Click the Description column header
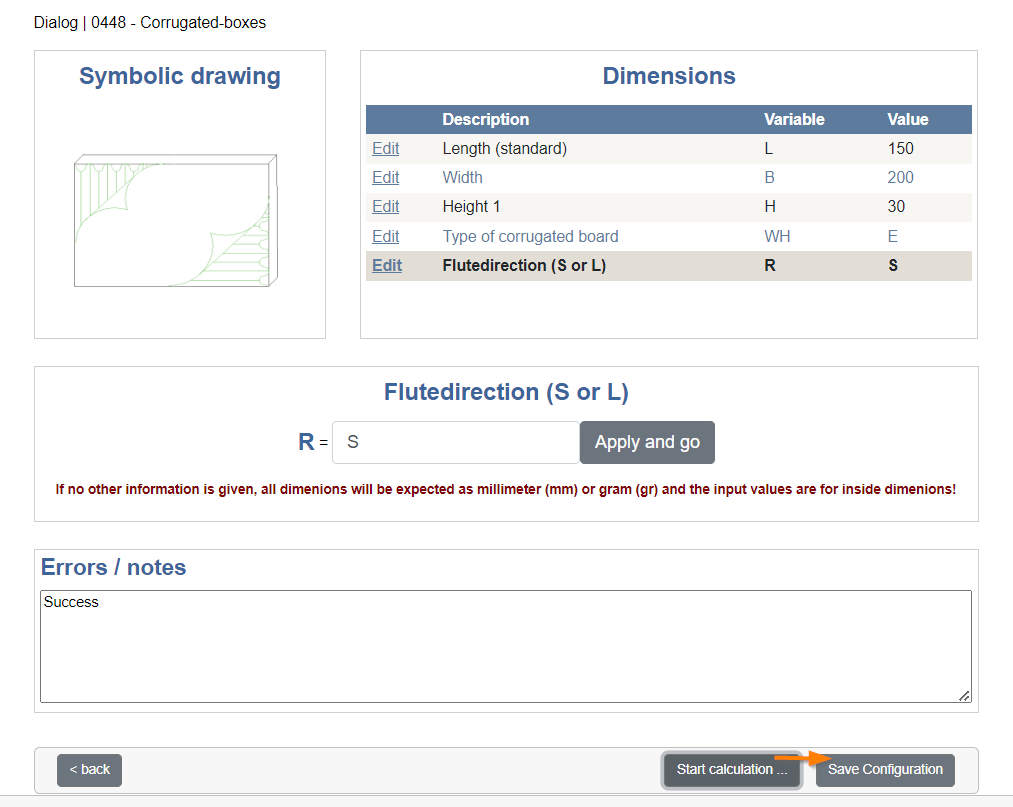Image resolution: width=1013 pixels, height=807 pixels. 486,120
